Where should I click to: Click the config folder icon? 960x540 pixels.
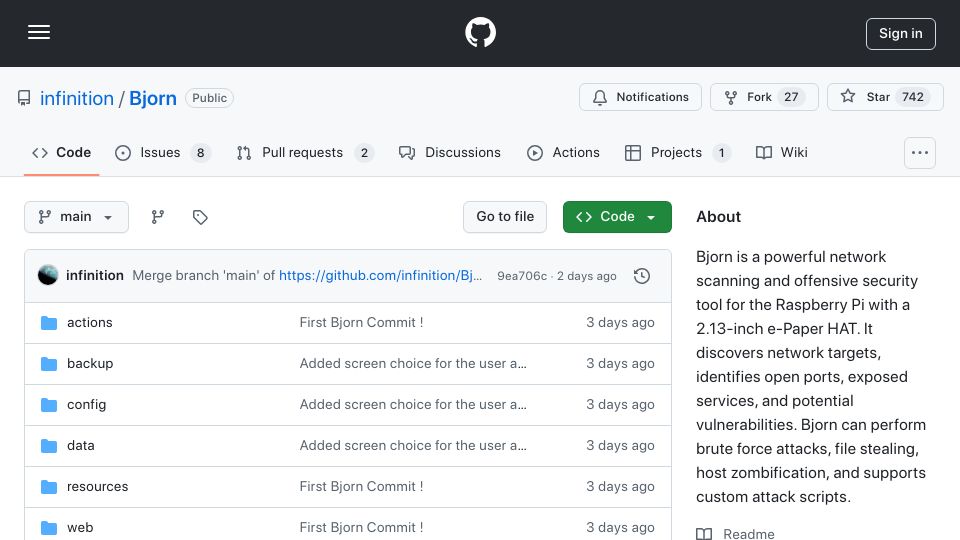pyautogui.click(x=49, y=405)
